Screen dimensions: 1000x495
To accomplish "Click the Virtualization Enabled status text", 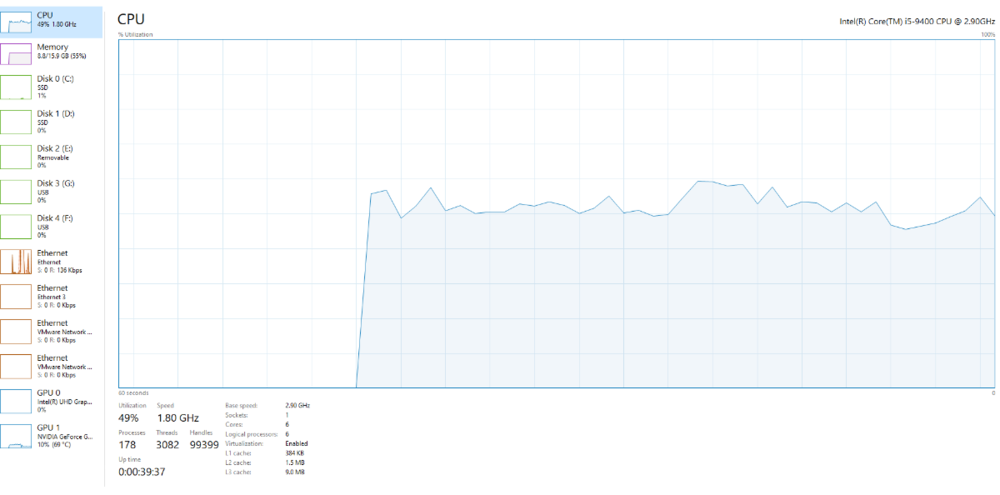I will pos(298,443).
